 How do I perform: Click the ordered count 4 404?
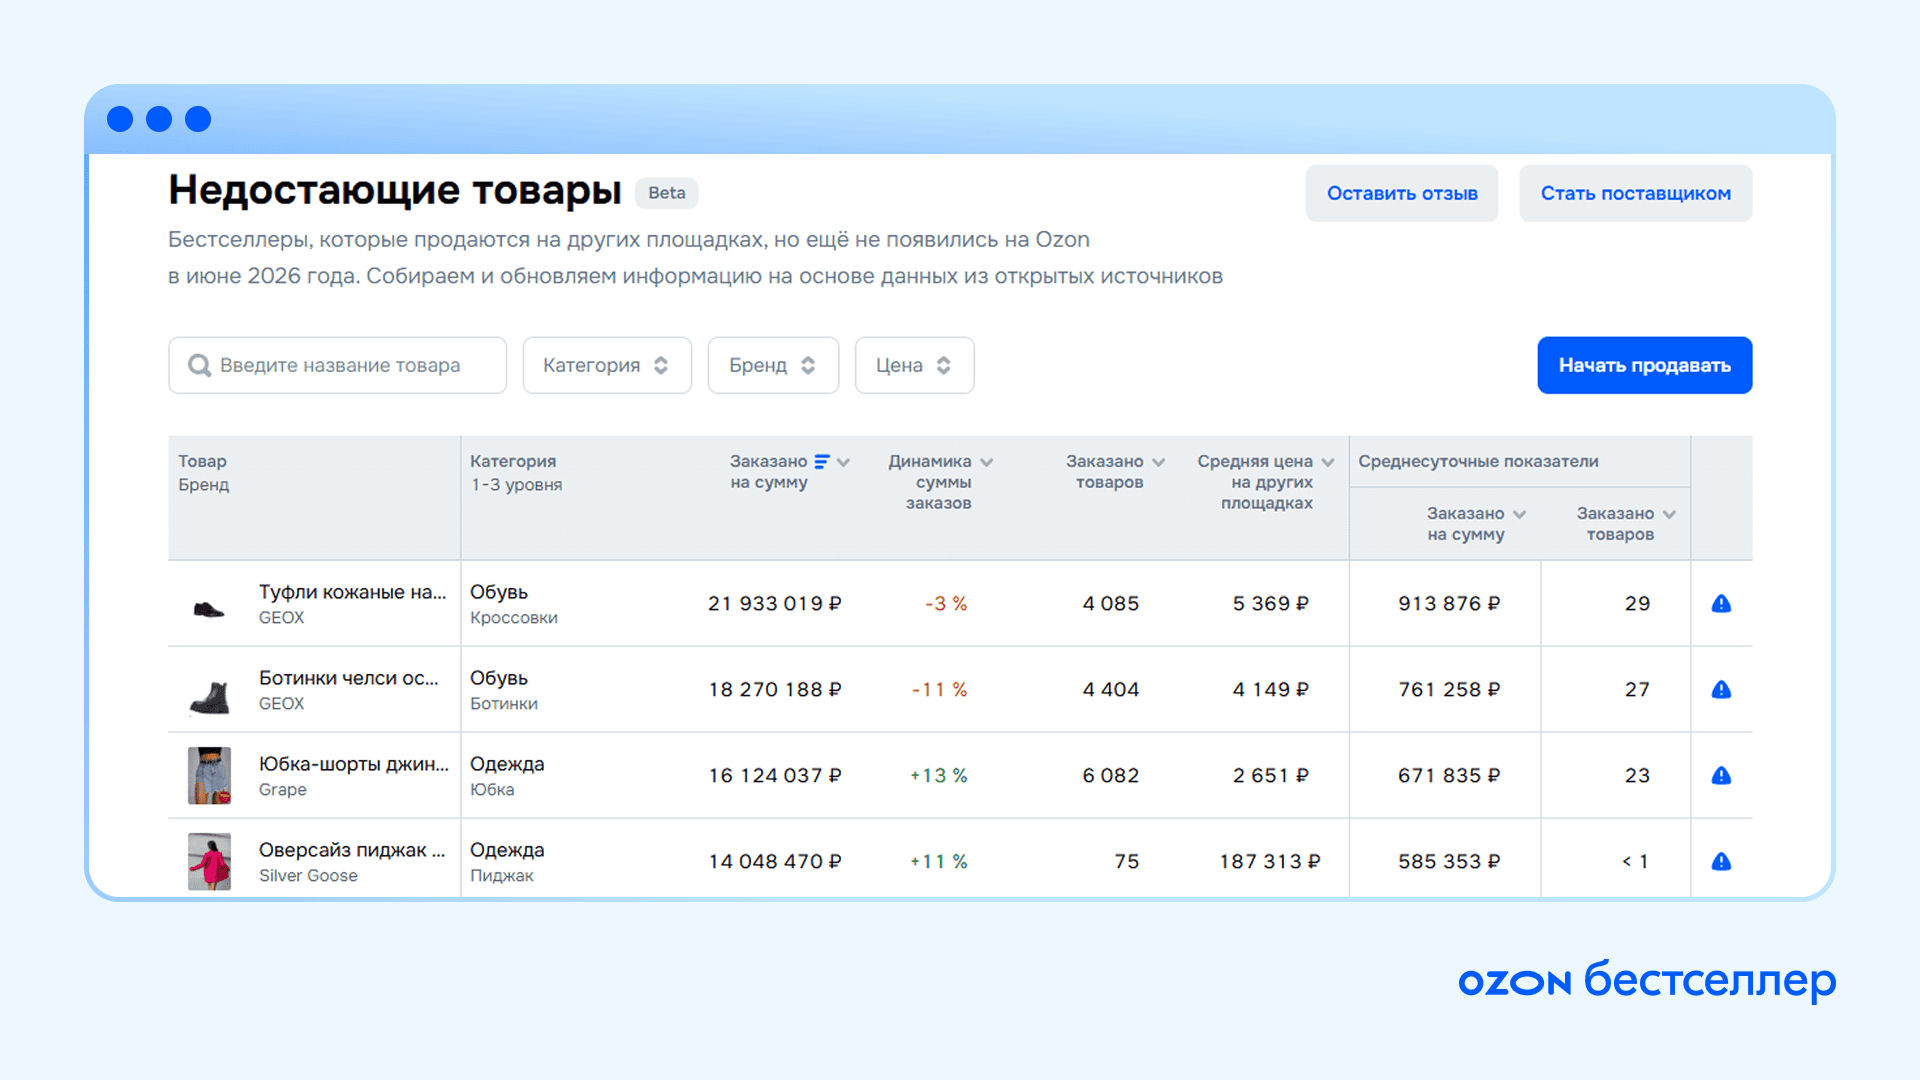(x=1111, y=689)
